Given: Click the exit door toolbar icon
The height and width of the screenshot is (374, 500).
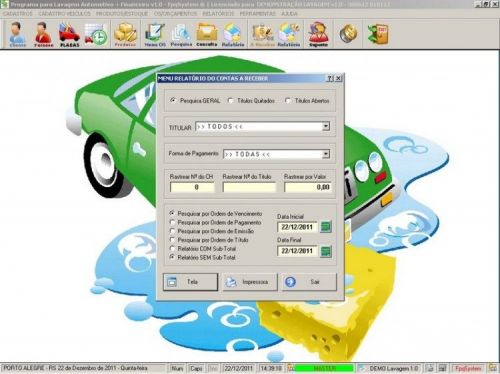Looking at the screenshot, I should pyautogui.click(x=378, y=34).
